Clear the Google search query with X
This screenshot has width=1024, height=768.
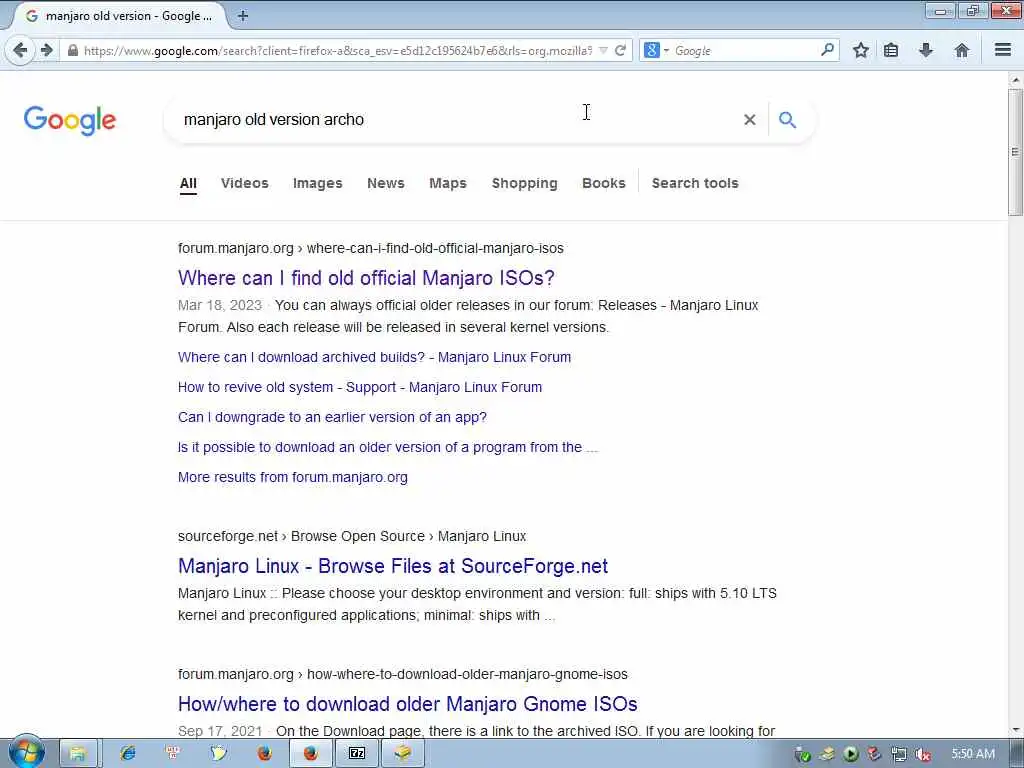click(750, 120)
